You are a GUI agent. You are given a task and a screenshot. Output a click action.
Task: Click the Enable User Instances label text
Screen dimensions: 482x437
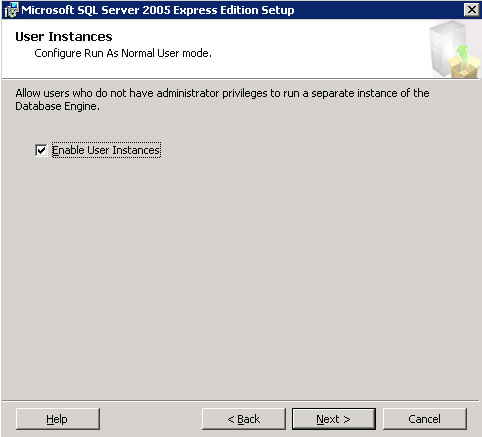pyautogui.click(x=106, y=150)
